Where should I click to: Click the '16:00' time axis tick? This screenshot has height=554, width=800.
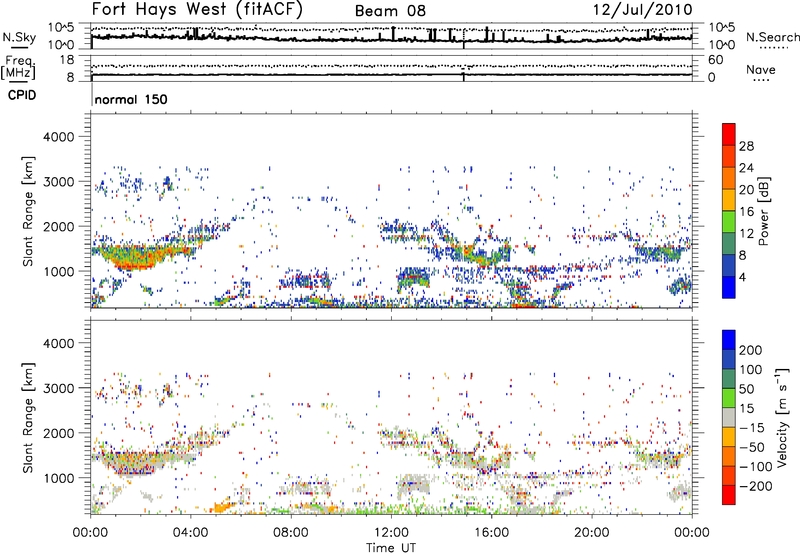tap(491, 533)
